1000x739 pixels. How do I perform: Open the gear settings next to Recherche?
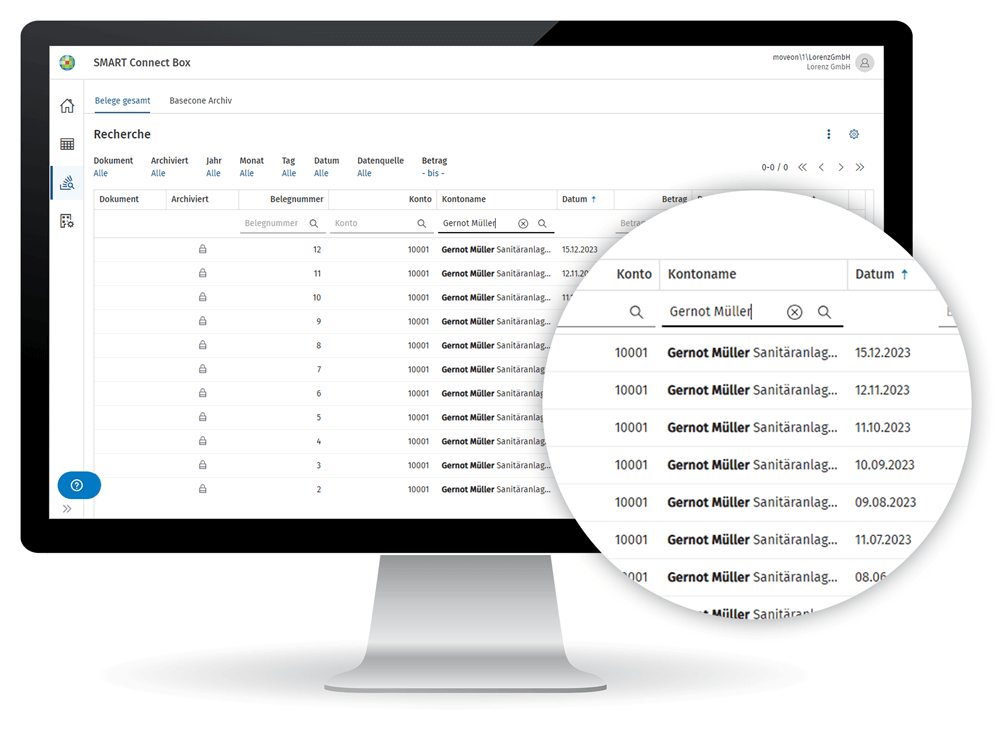click(x=854, y=135)
